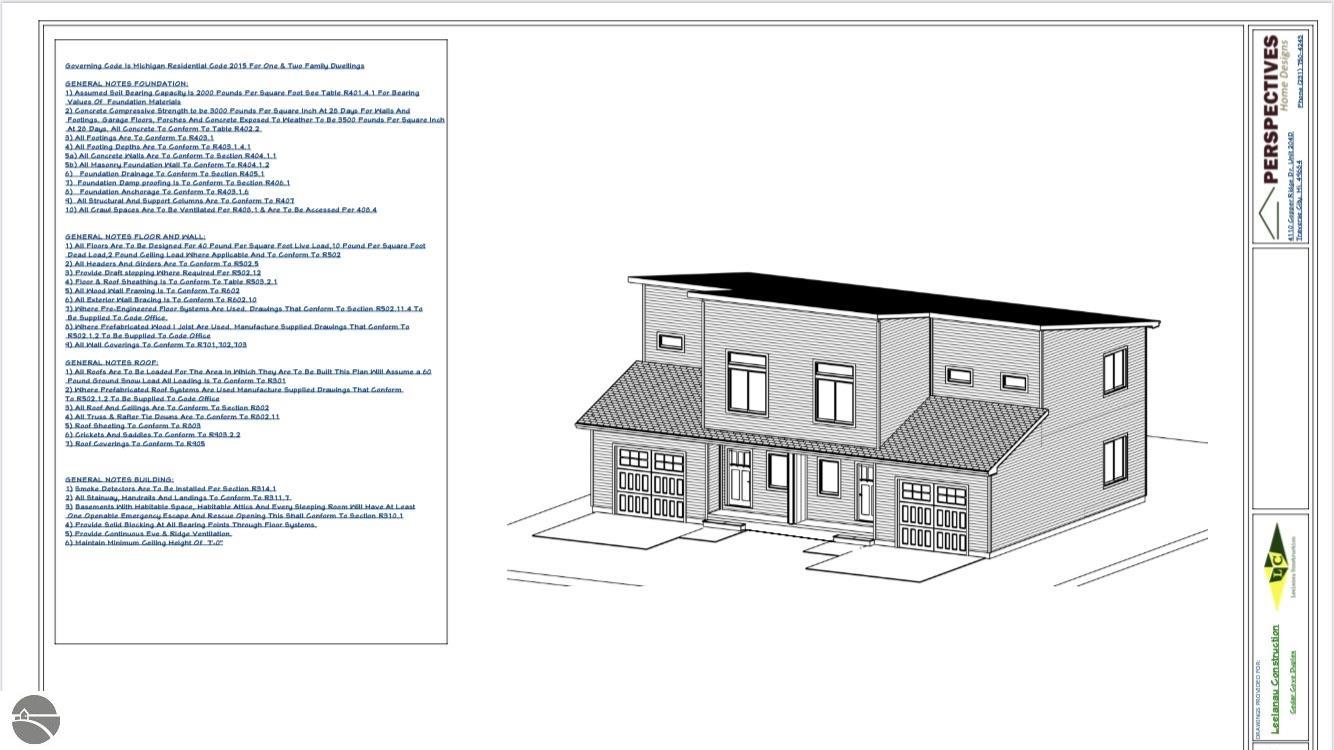Click the left garage door on the house
The image size is (1334, 750).
(x=651, y=484)
